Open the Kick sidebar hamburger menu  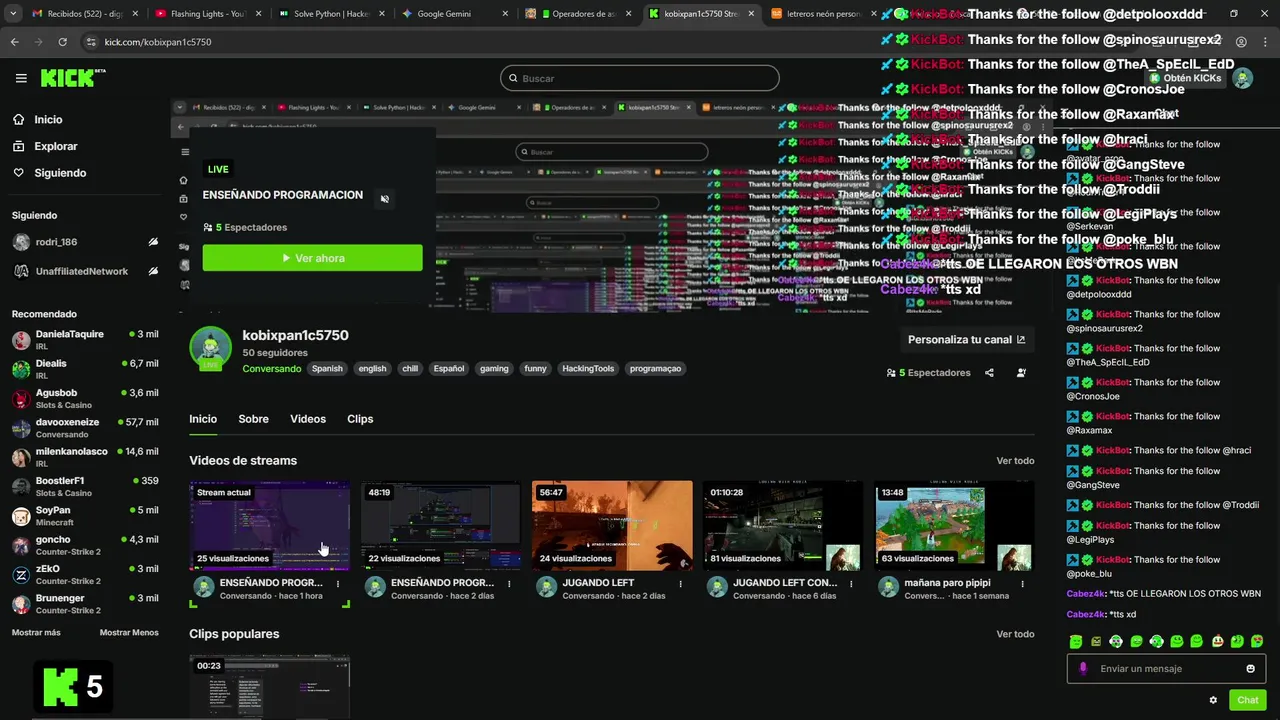21,78
